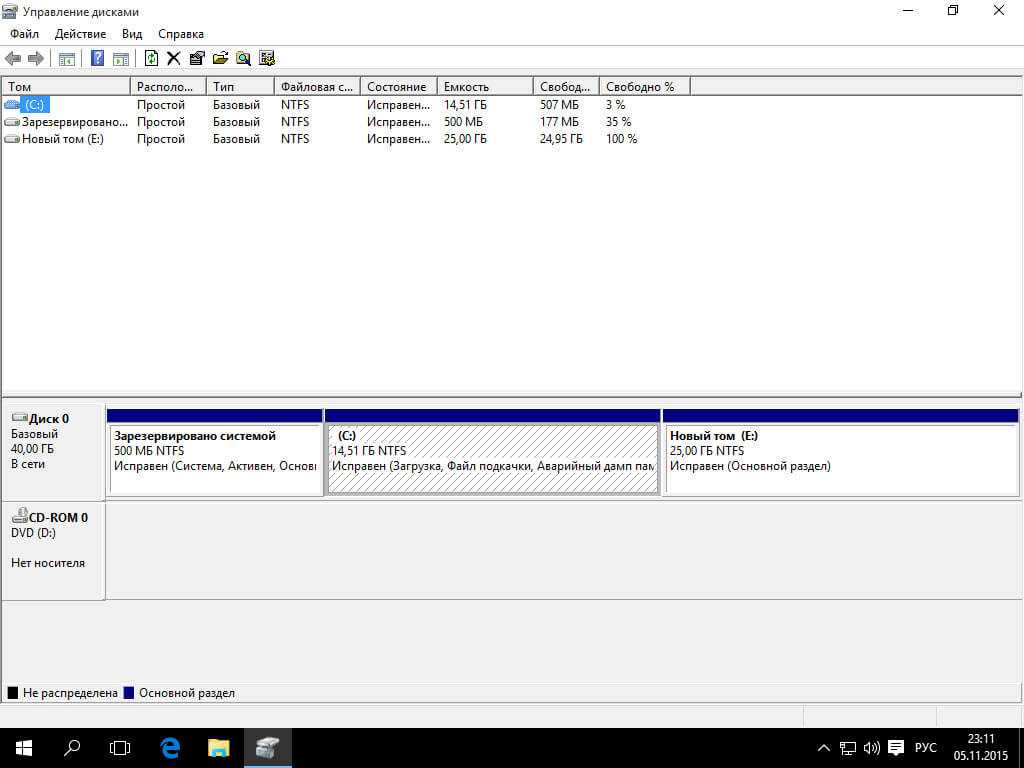The width and height of the screenshot is (1024, 768).
Task: Click the blue question mark Help icon
Action: pyautogui.click(x=98, y=59)
